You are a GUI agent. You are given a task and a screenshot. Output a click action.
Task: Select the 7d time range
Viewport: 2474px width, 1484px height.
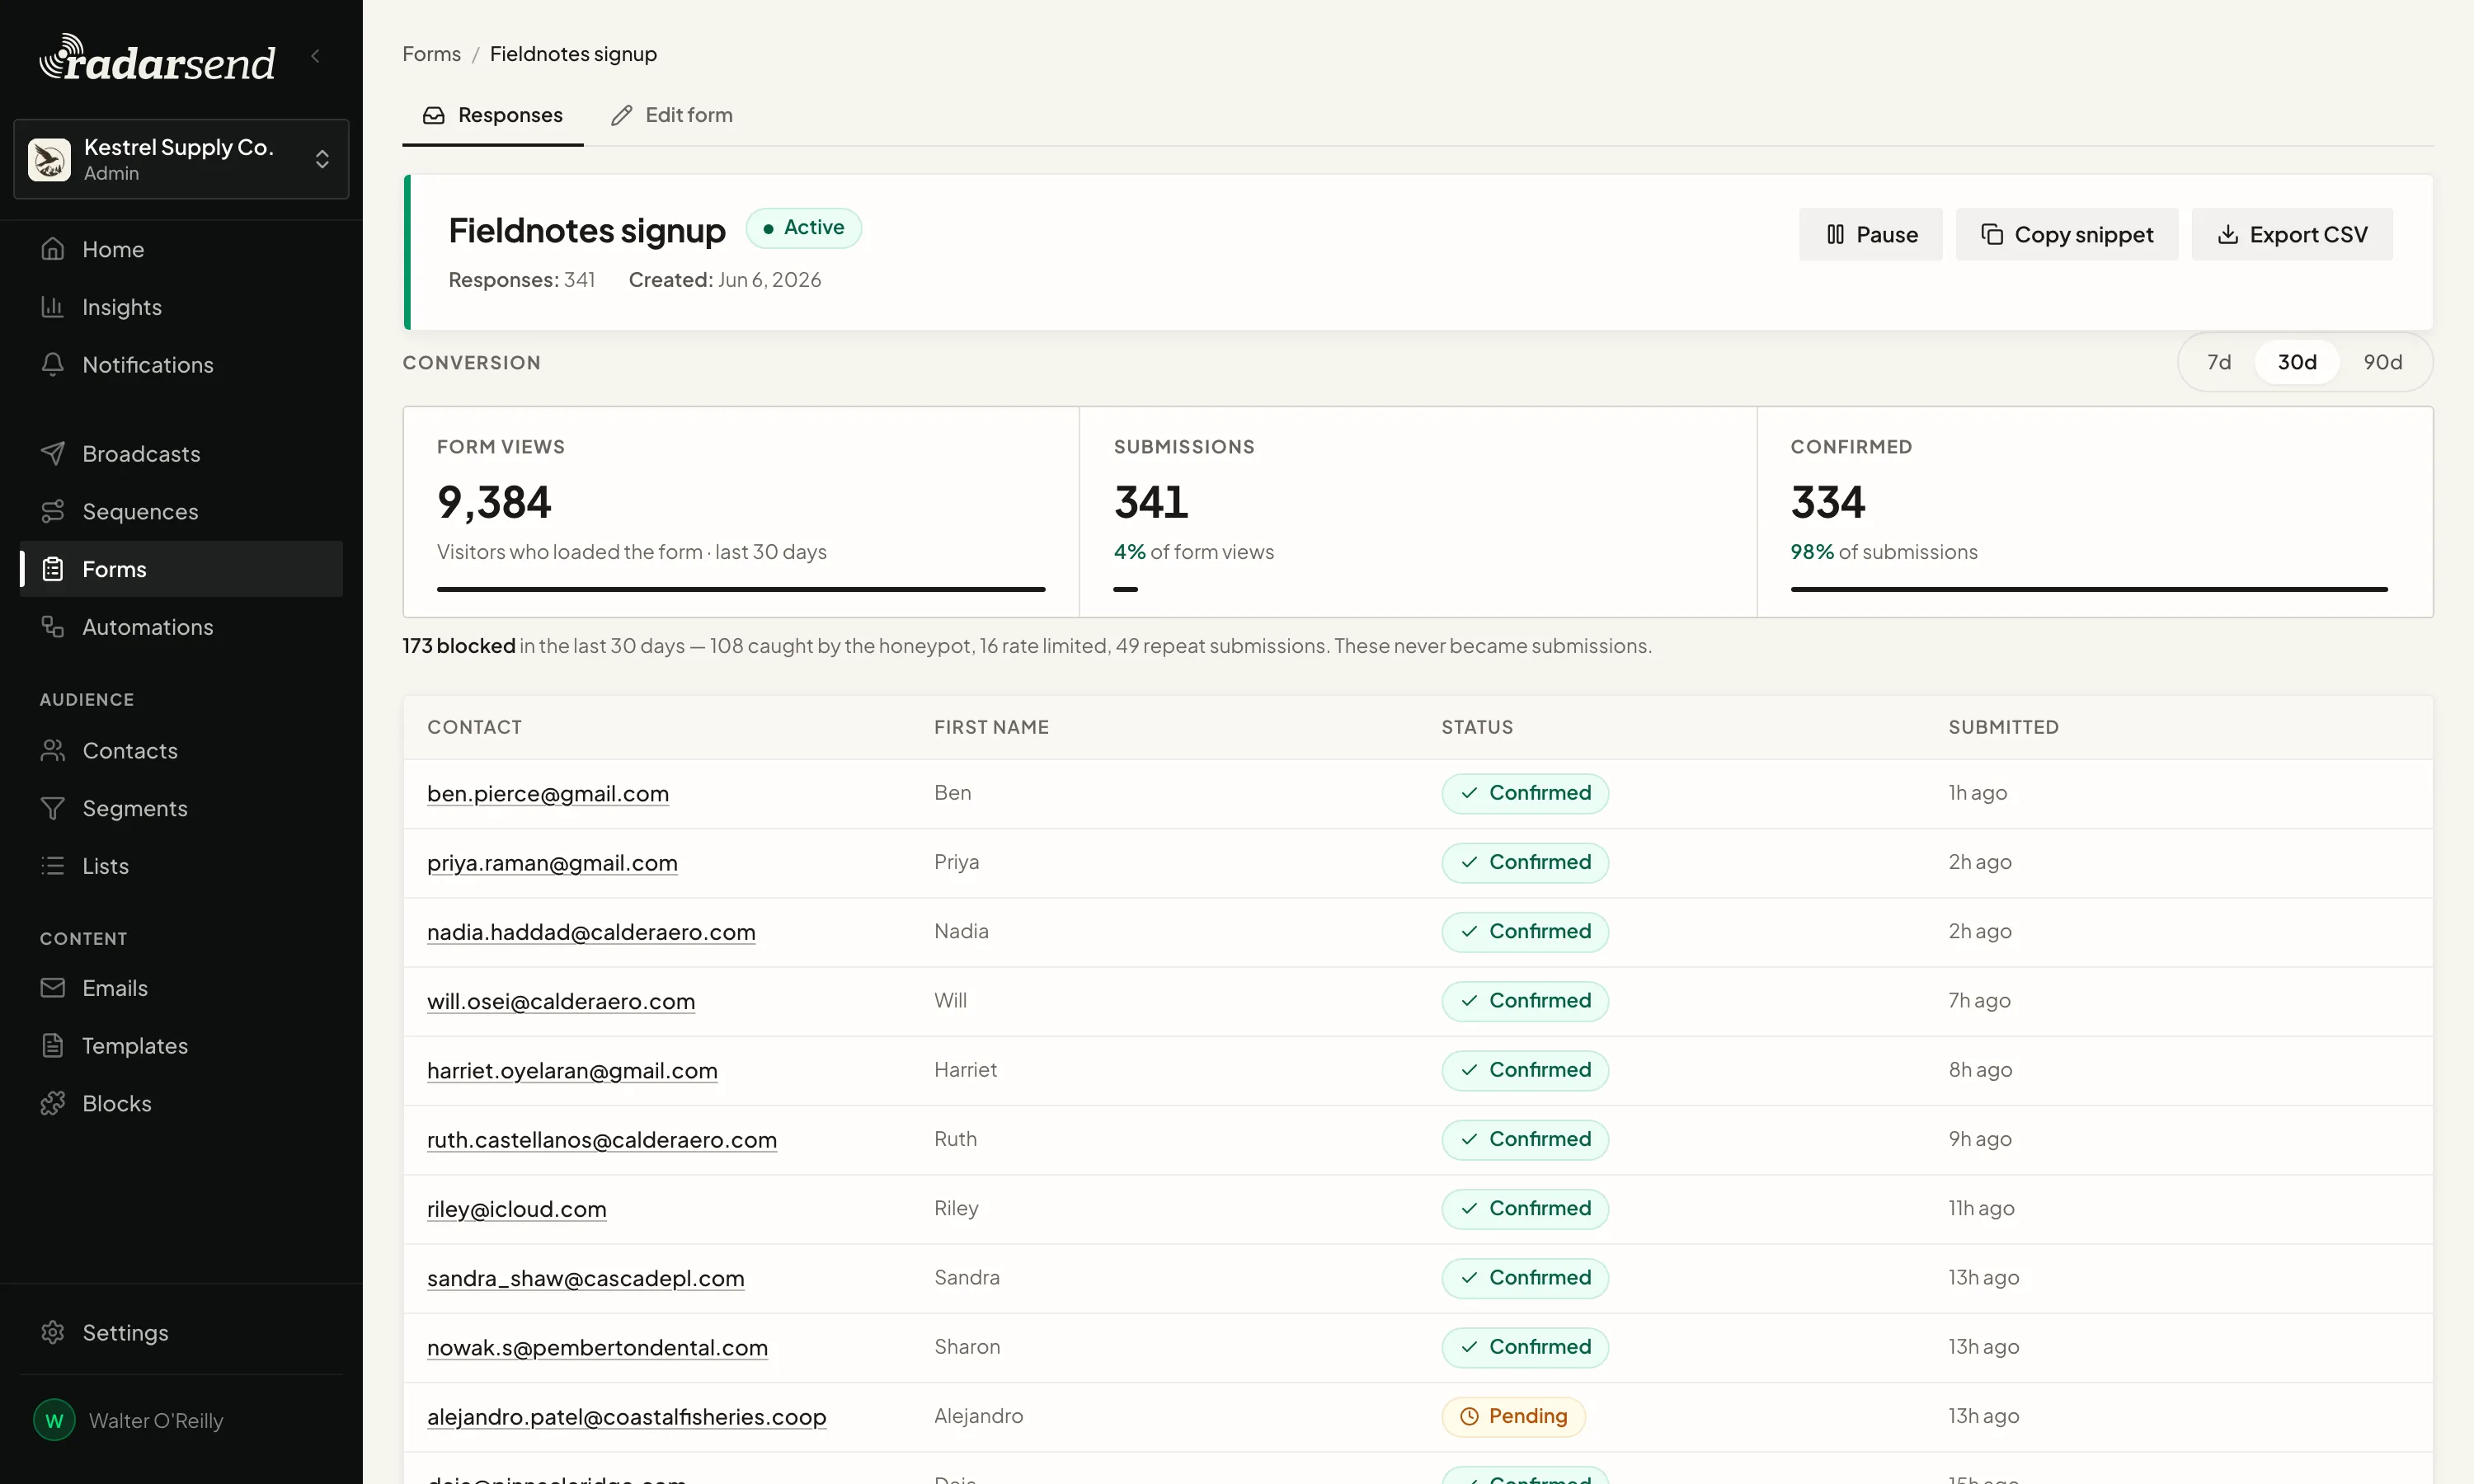pos(2219,362)
